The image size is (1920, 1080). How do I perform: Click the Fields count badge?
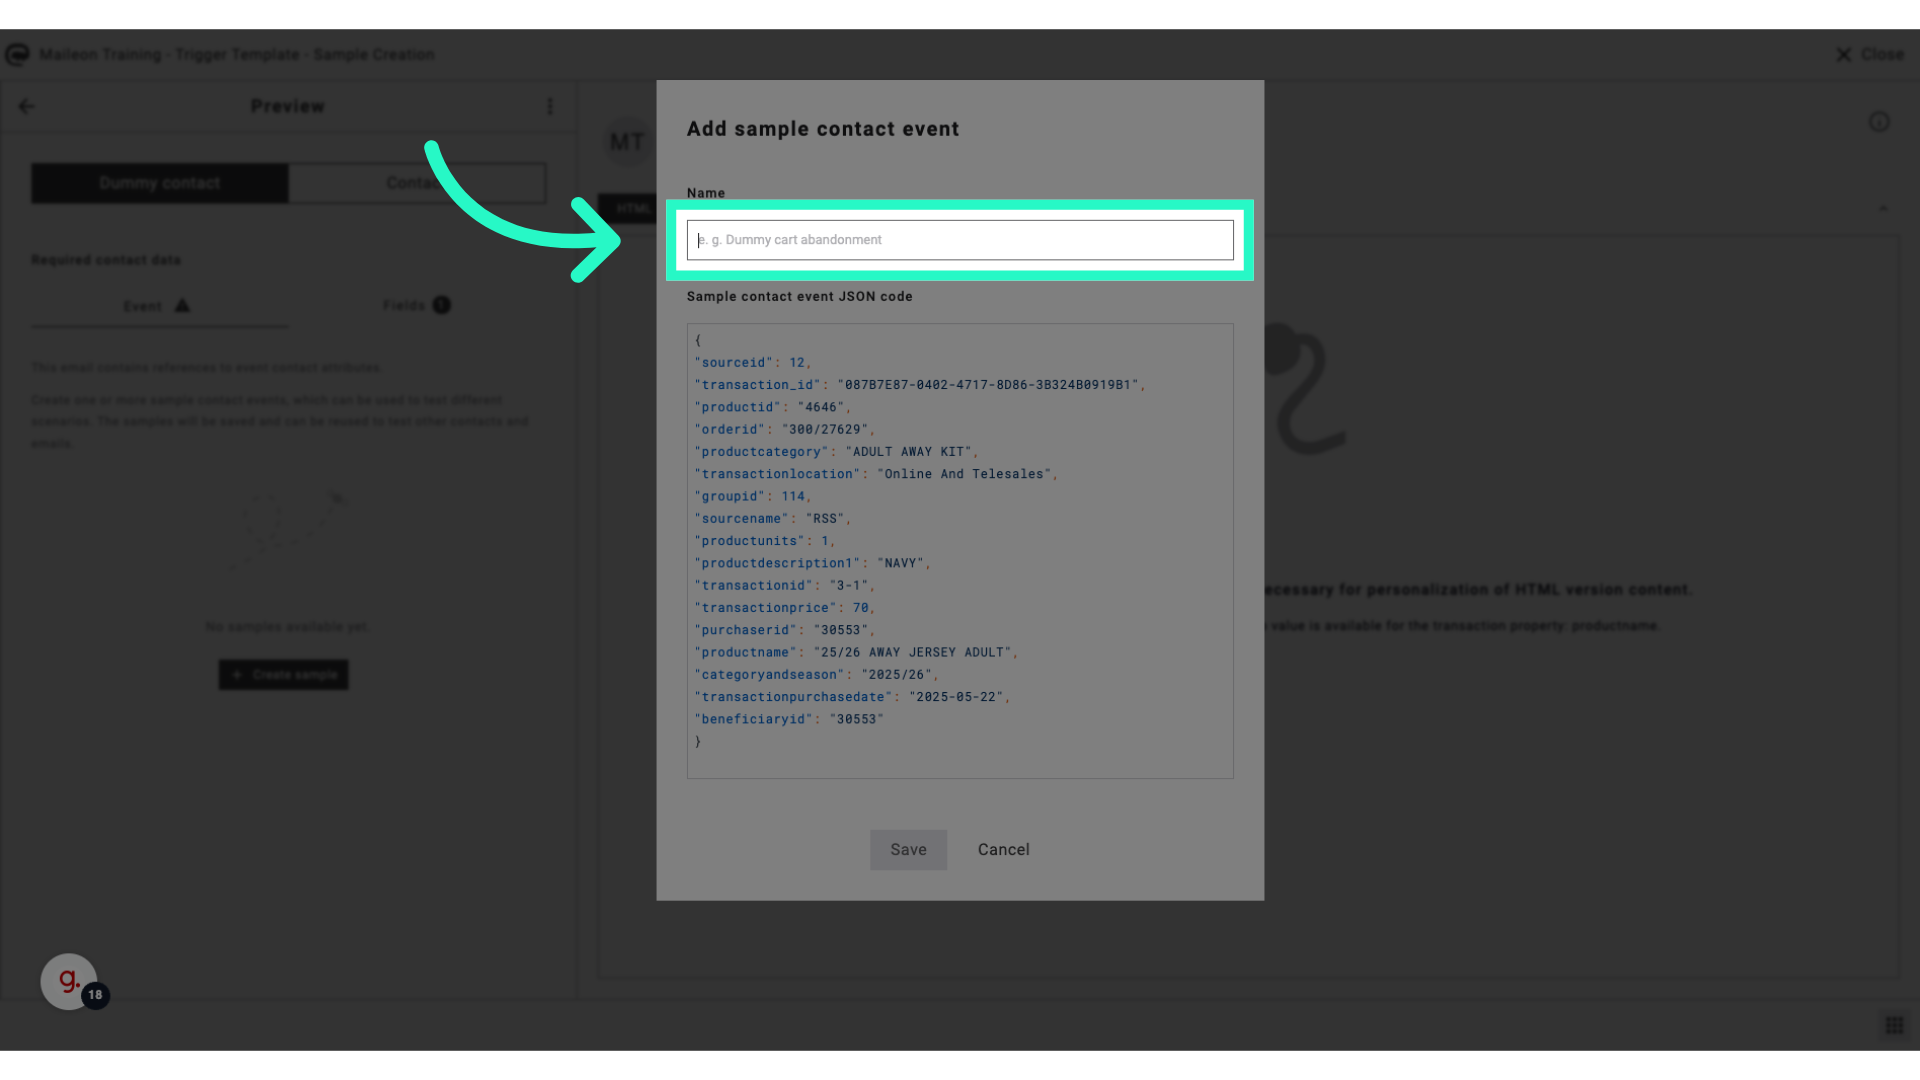click(441, 304)
